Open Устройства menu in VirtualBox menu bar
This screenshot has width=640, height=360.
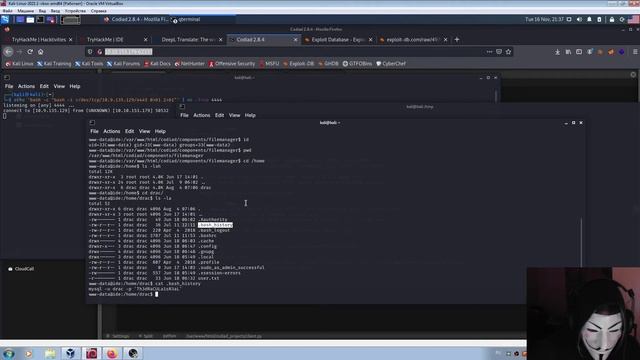pos(75,11)
